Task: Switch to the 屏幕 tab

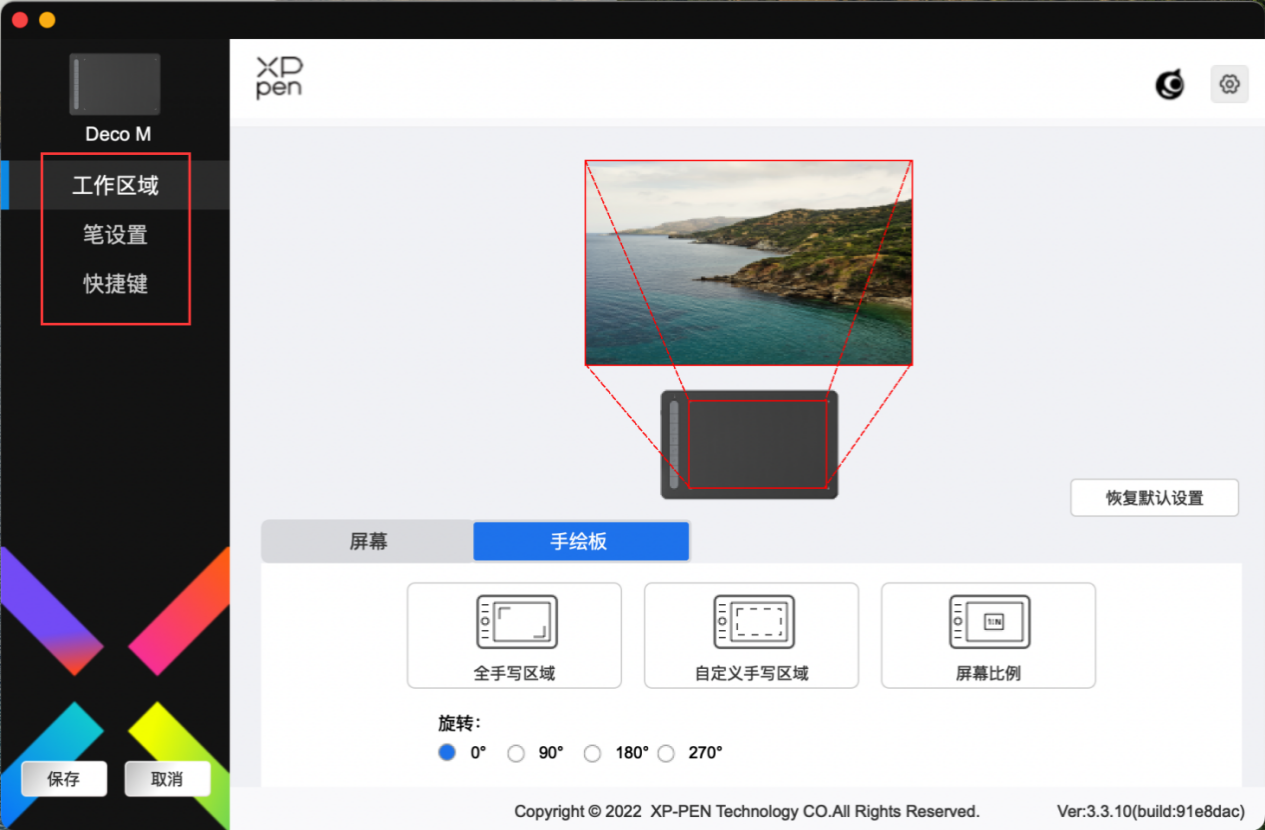Action: pos(368,541)
